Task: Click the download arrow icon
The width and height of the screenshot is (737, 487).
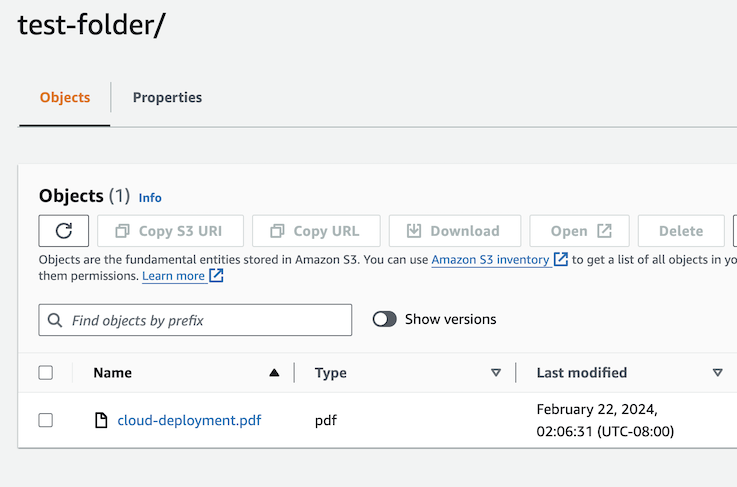Action: pos(414,231)
